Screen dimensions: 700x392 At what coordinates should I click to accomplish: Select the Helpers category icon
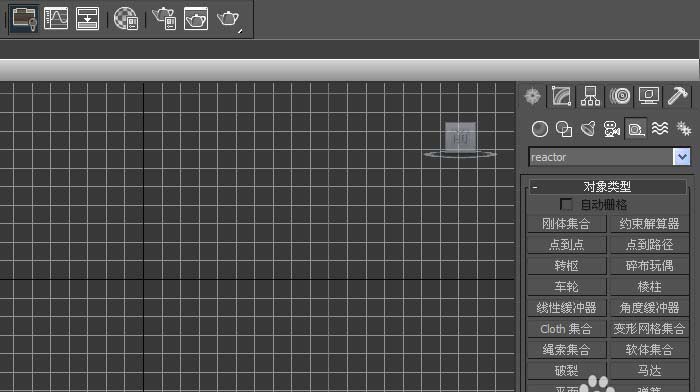click(636, 129)
